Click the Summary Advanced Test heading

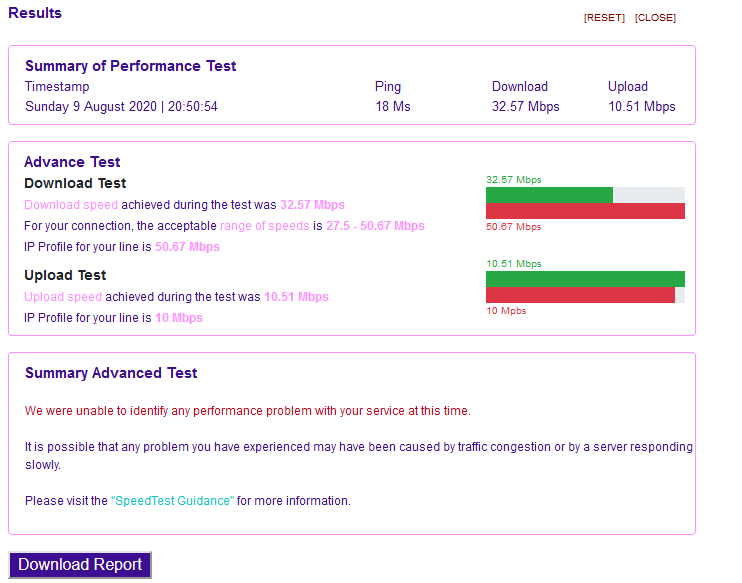(x=111, y=373)
